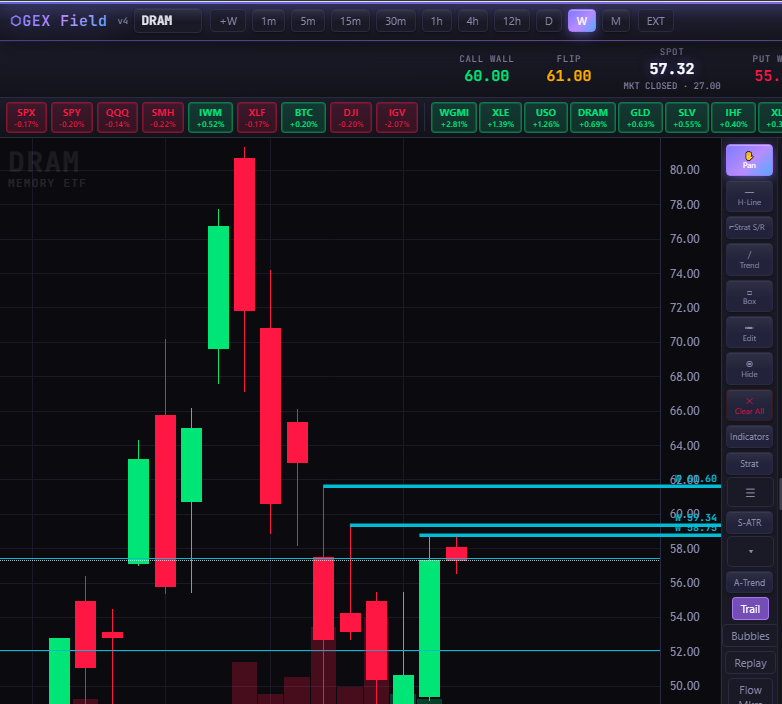
Task: Open the SPY ticker chip
Action: (72, 118)
